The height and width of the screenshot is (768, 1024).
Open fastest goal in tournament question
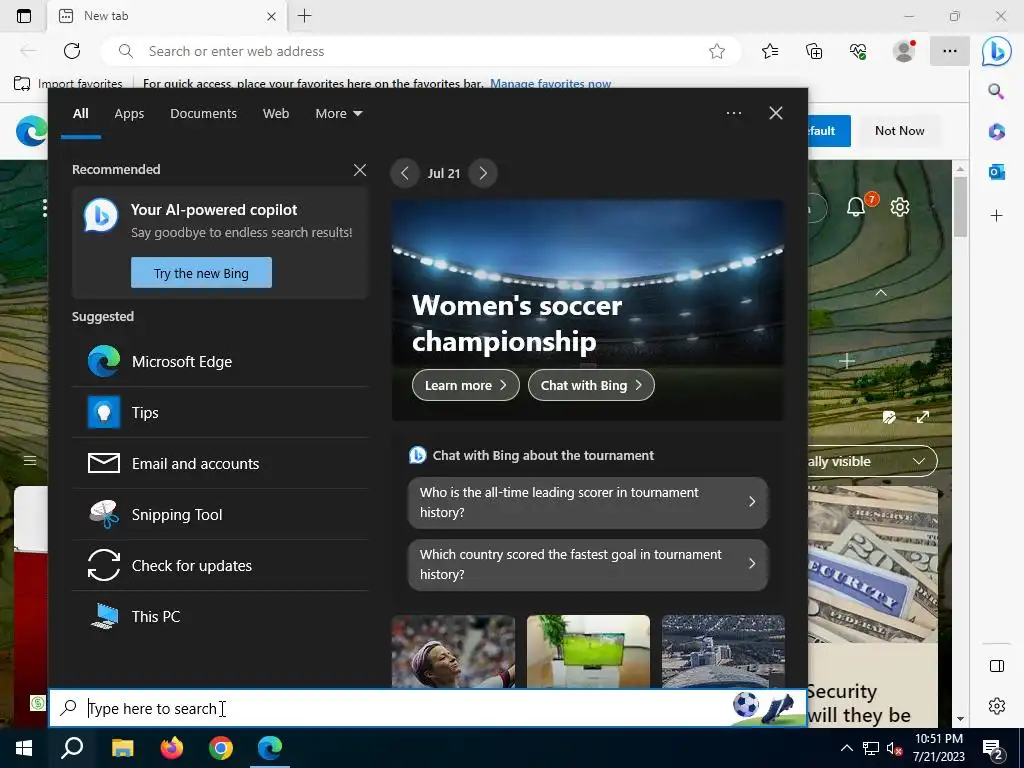point(588,564)
